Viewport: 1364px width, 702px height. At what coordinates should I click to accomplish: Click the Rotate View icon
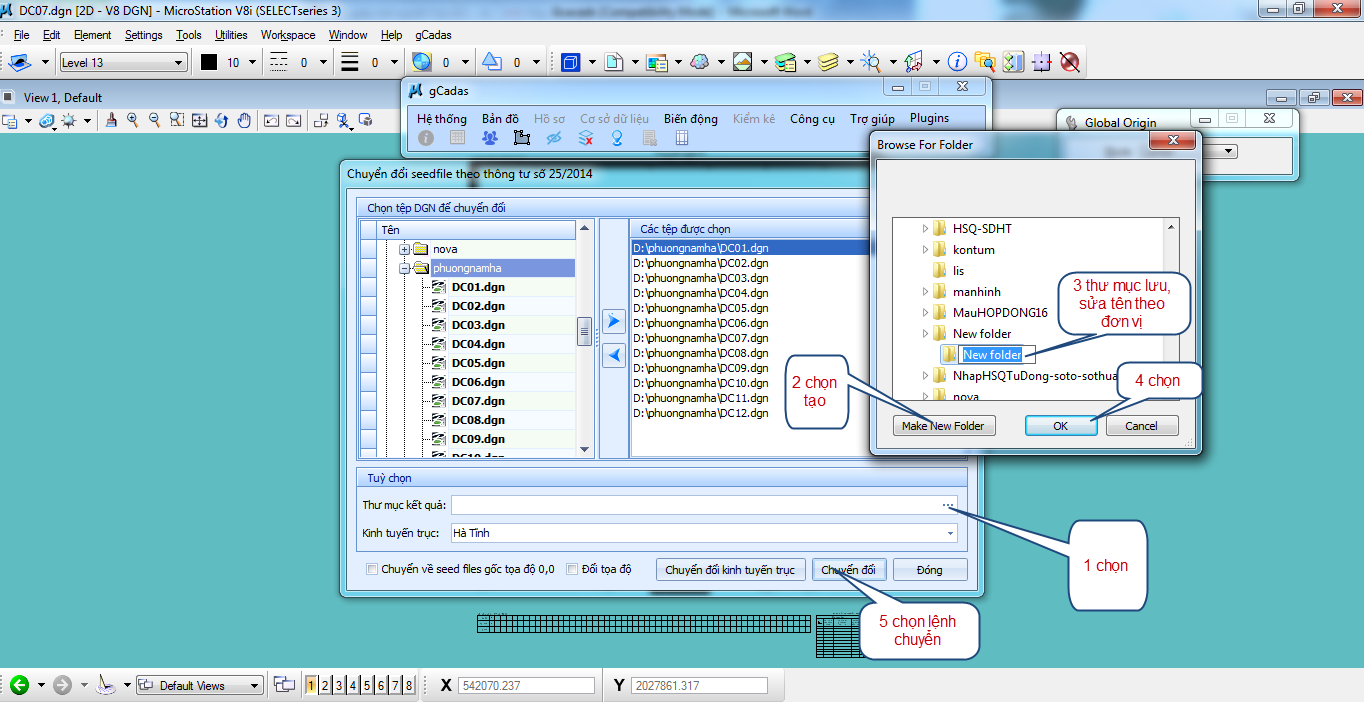[221, 120]
